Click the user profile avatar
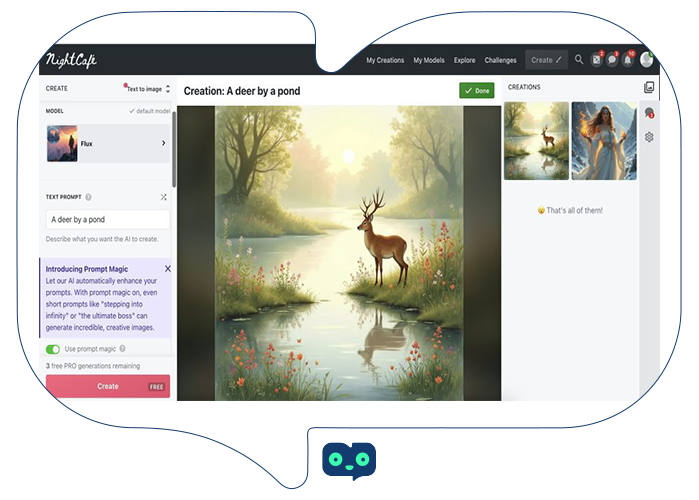 click(x=646, y=60)
